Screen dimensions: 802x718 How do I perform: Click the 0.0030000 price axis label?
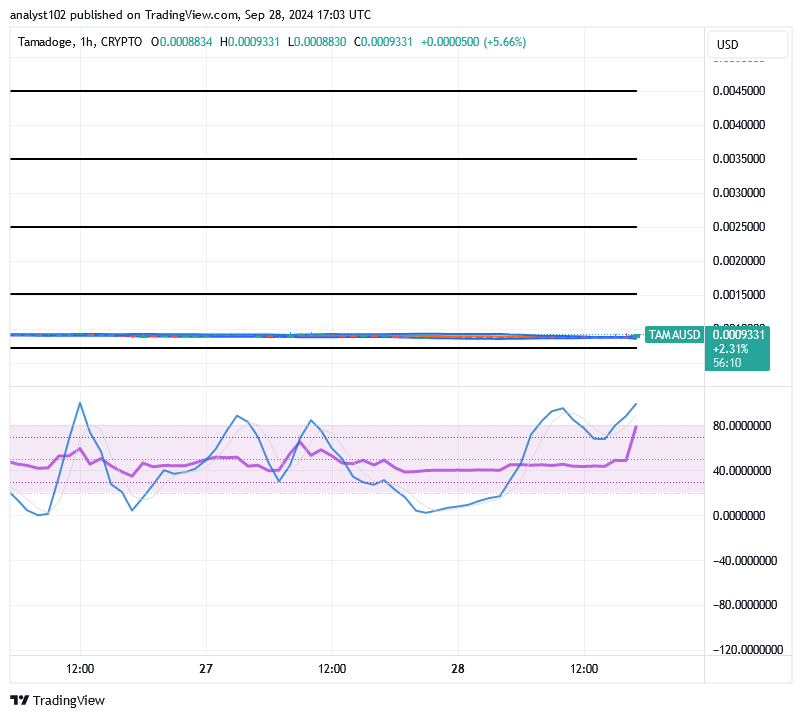coord(739,193)
